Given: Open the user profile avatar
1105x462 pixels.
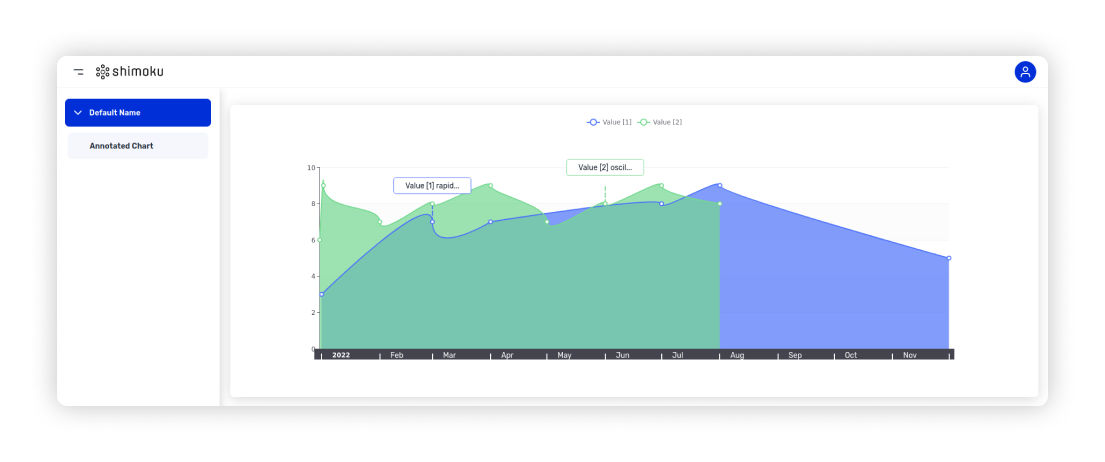Looking at the screenshot, I should point(1025,72).
